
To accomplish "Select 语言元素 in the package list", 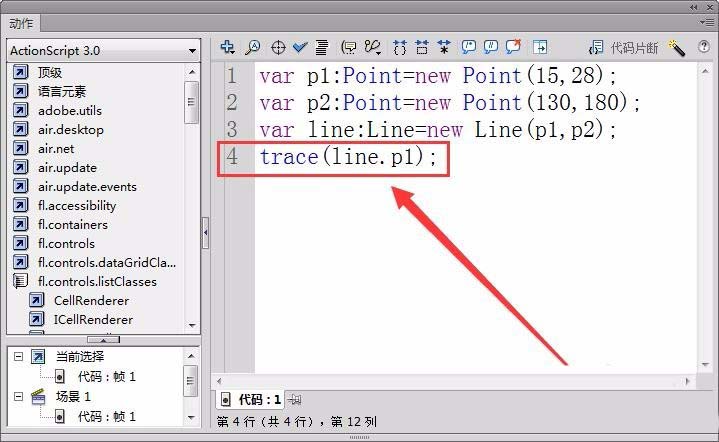I will click(61, 92).
